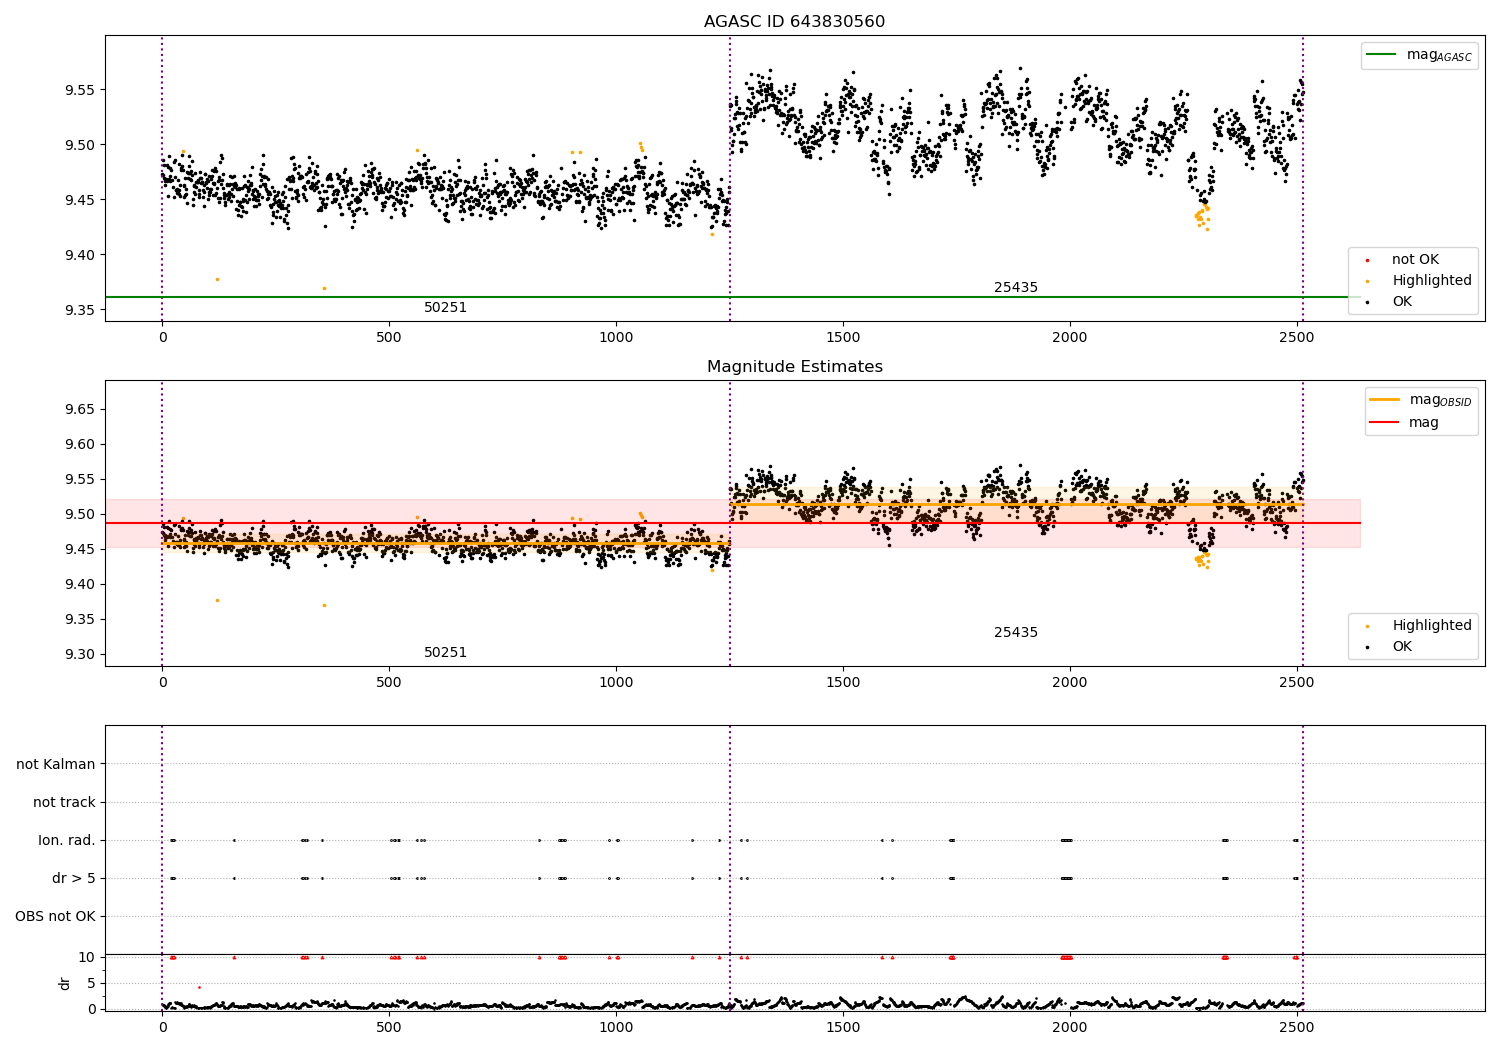Click the 50251 label in Magnitude Estimates plot
This screenshot has height=1050, width=1500.
[445, 653]
